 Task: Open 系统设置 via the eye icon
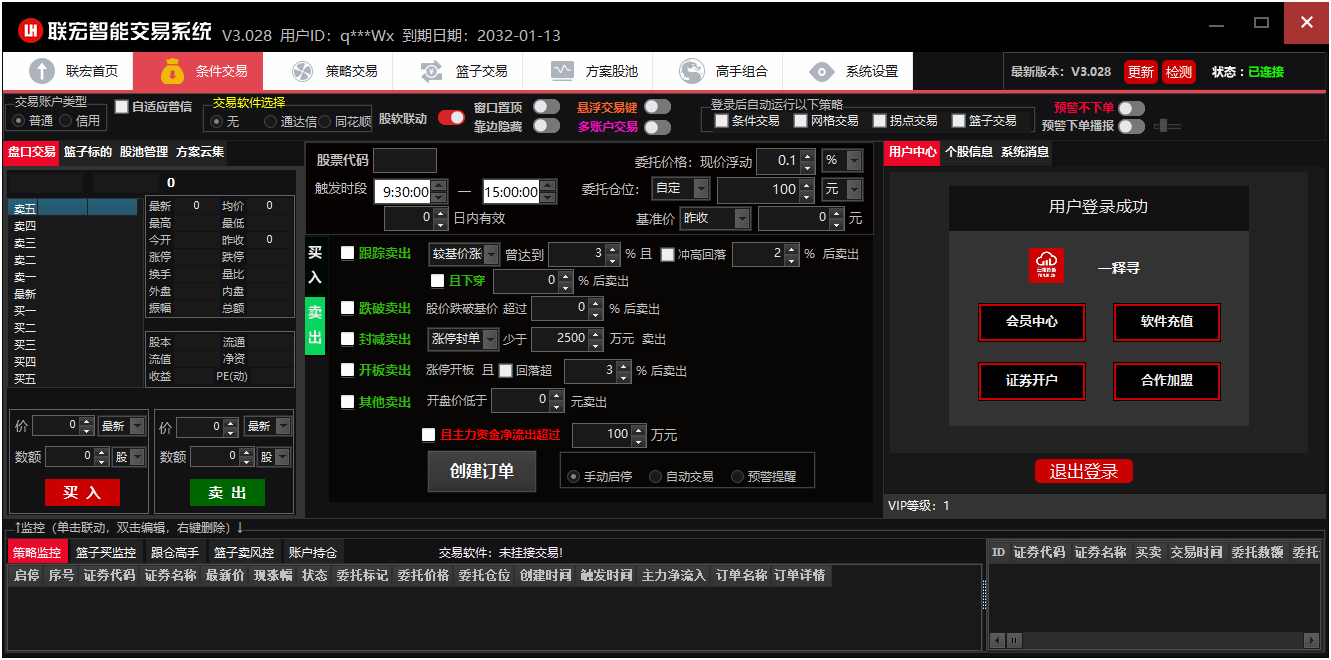pos(822,71)
